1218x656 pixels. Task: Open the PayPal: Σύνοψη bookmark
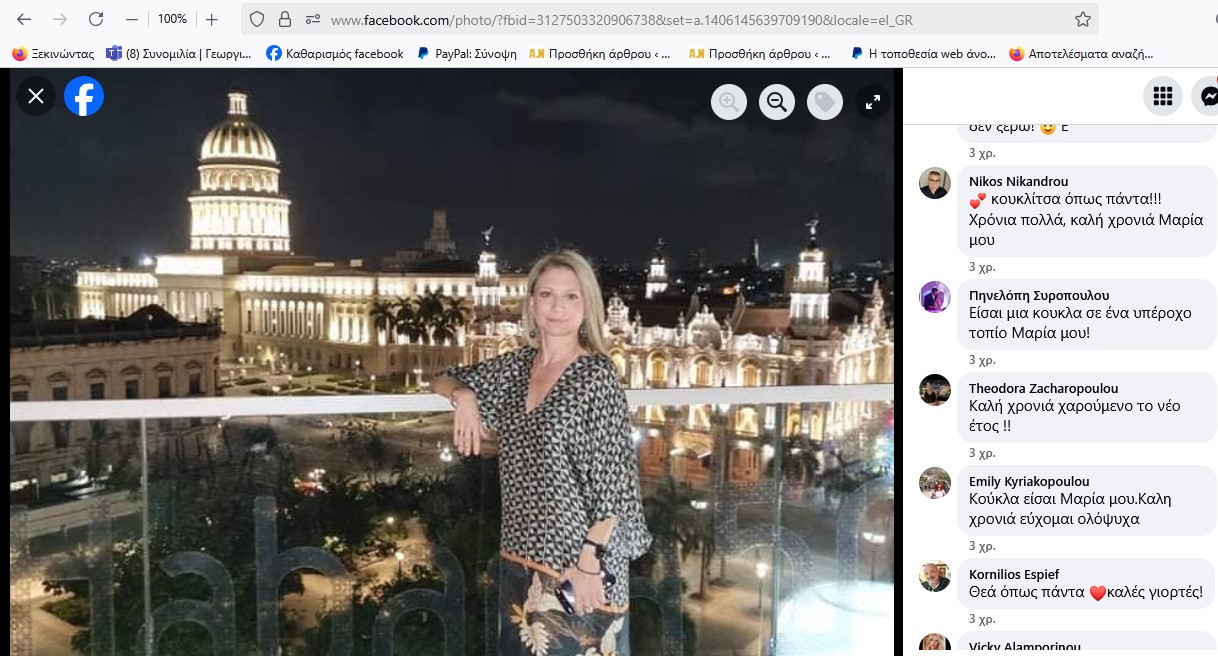tap(467, 54)
